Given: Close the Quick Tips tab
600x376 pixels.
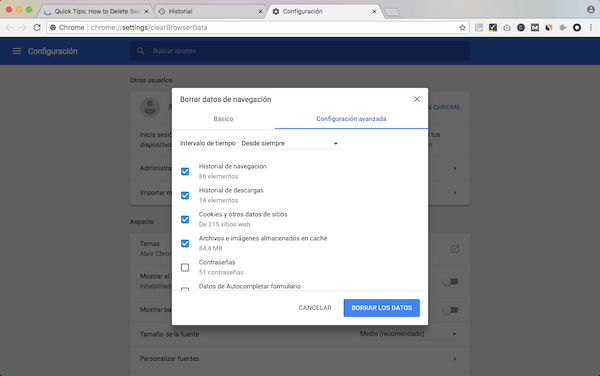Looking at the screenshot, I should click(x=146, y=11).
